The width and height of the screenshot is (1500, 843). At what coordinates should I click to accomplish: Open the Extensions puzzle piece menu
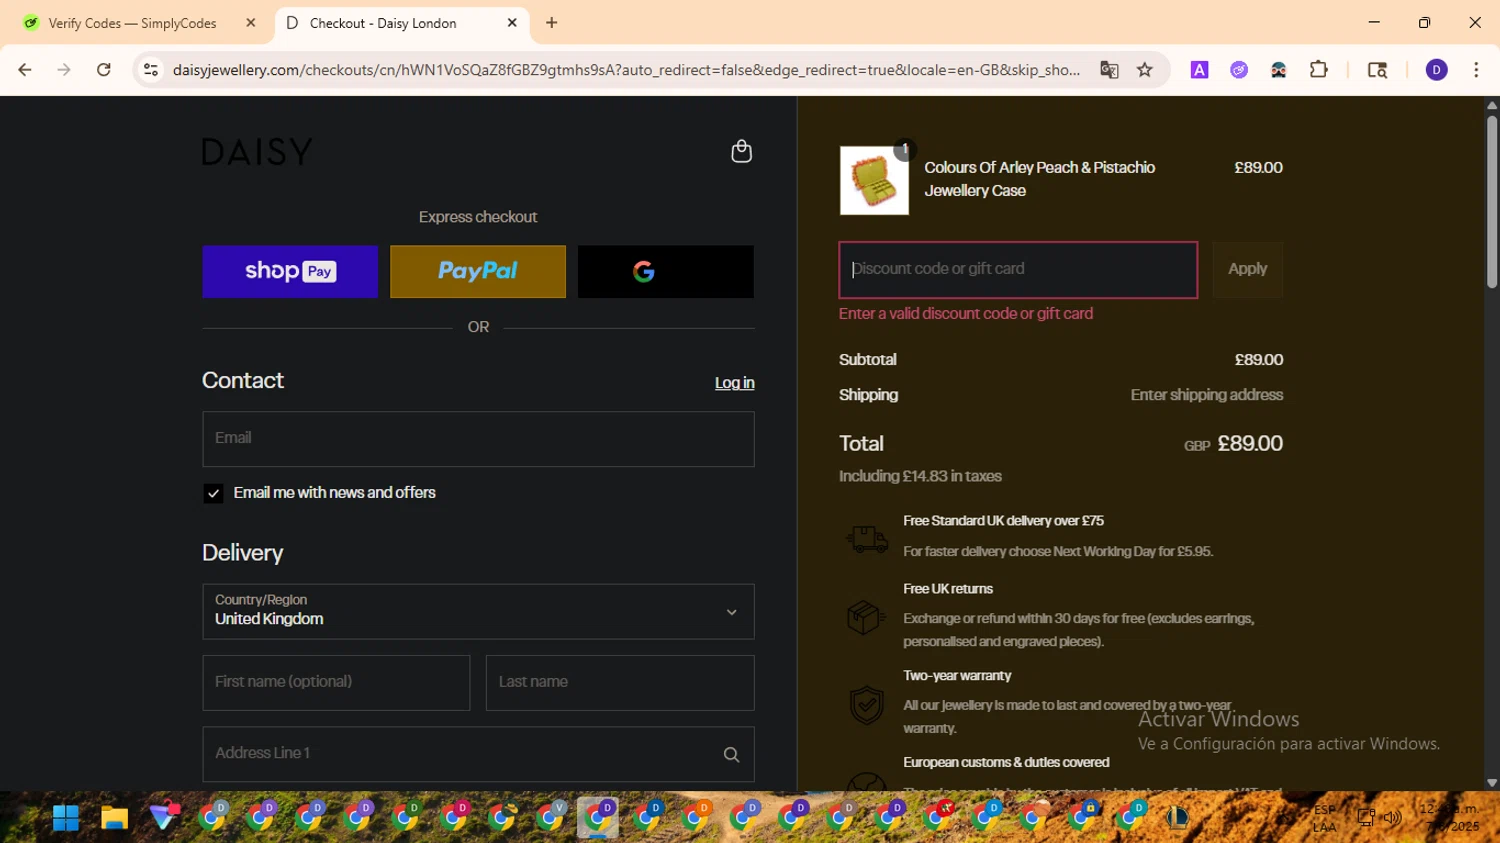(x=1319, y=70)
